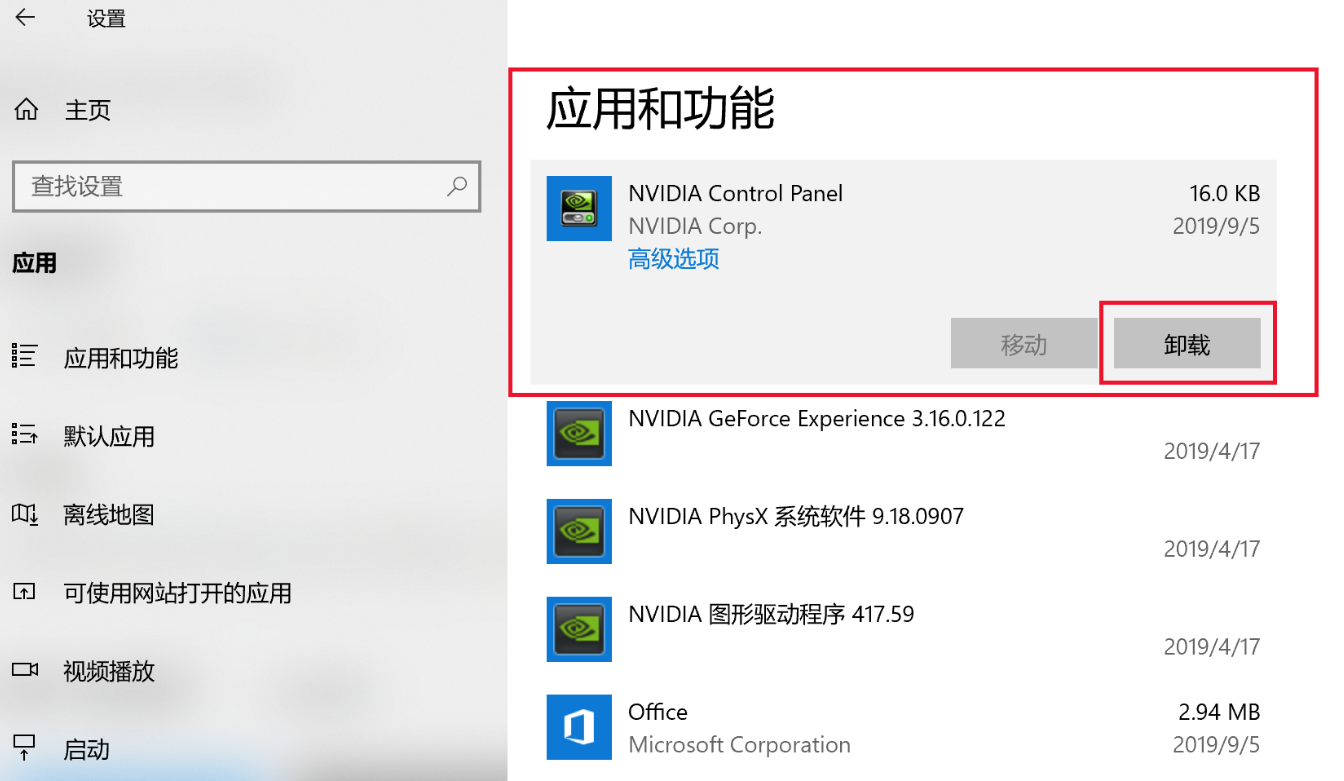The height and width of the screenshot is (781, 1344).
Task: Select the 启动 sidebar icon
Action: [25, 746]
